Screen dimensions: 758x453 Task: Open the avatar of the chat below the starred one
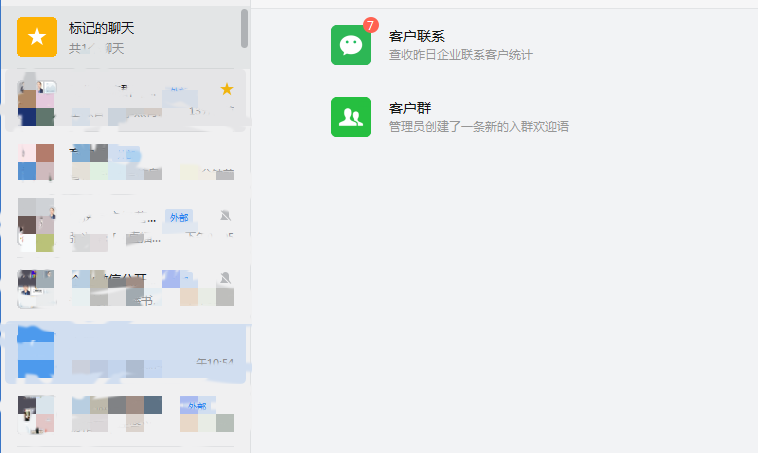[37, 162]
